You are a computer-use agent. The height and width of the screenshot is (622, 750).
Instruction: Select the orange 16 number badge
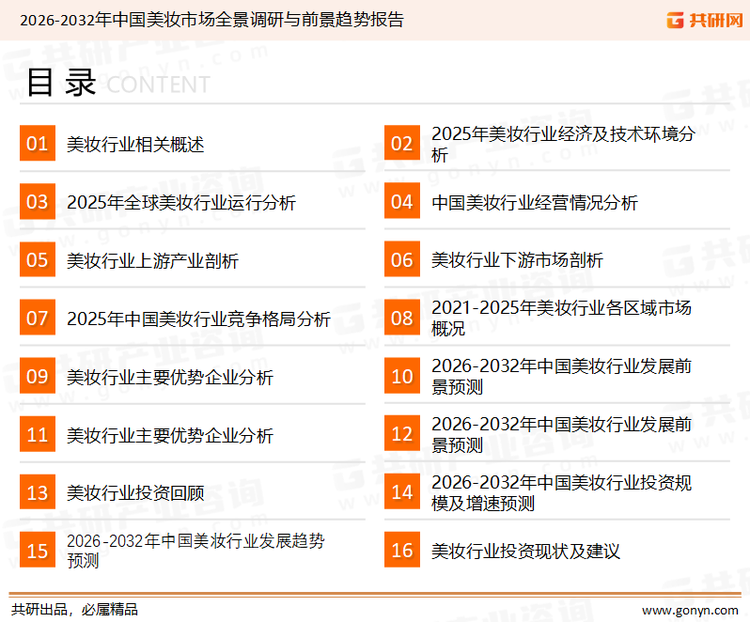(x=402, y=551)
